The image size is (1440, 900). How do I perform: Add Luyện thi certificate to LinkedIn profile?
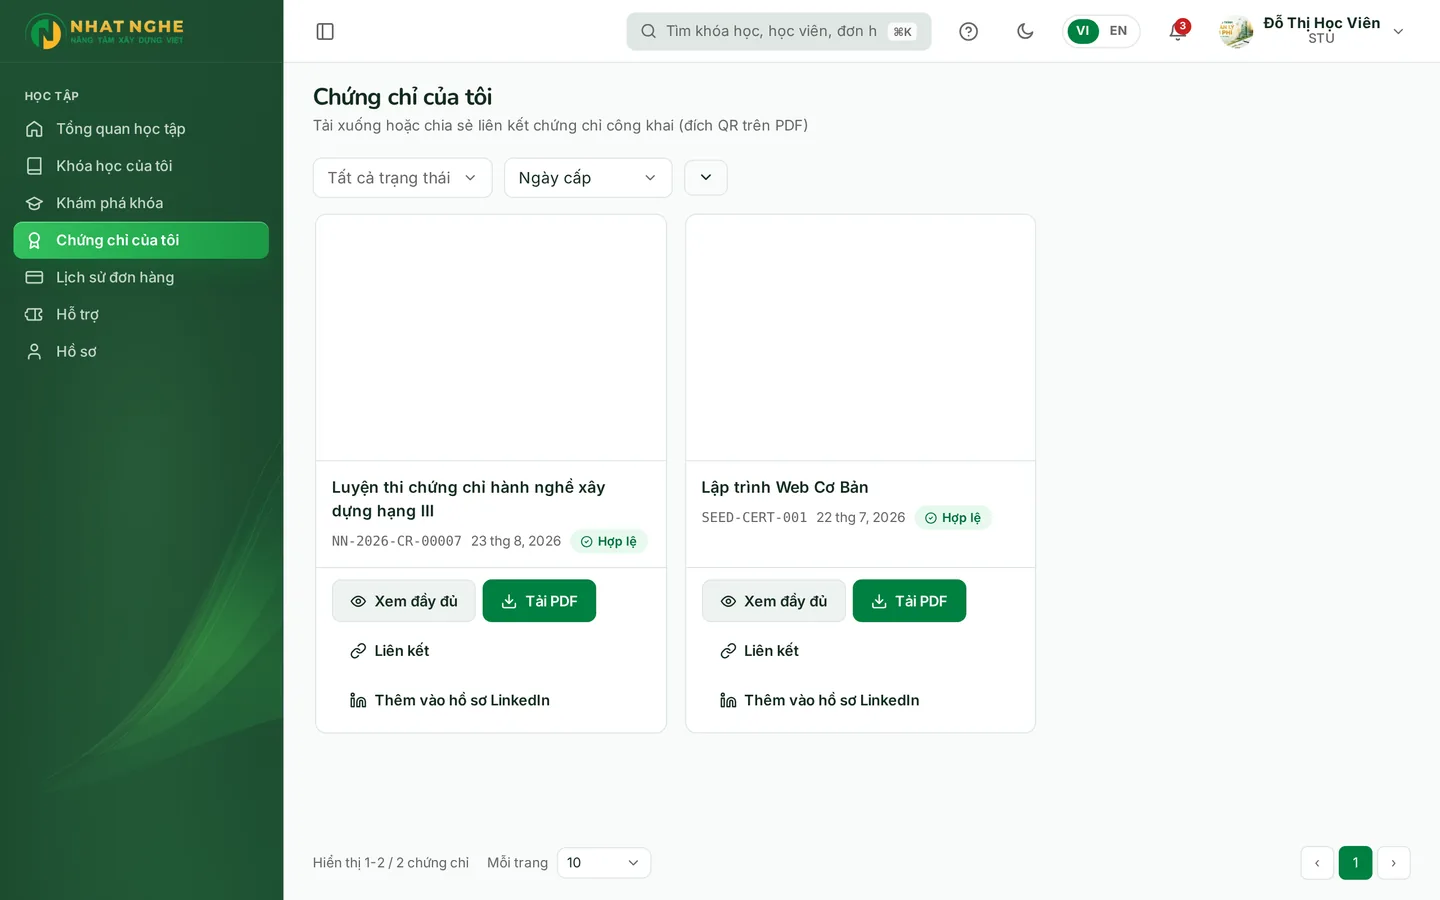450,700
